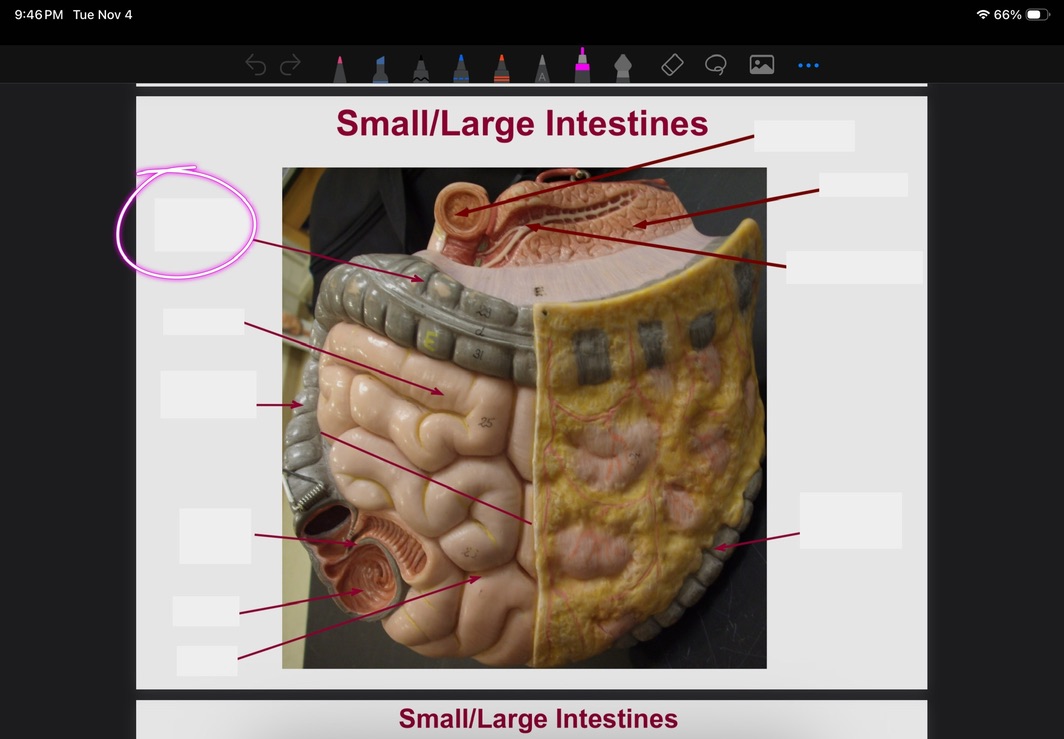The width and height of the screenshot is (1064, 739).
Task: Tap the lower-right blank label box
Action: pos(850,520)
